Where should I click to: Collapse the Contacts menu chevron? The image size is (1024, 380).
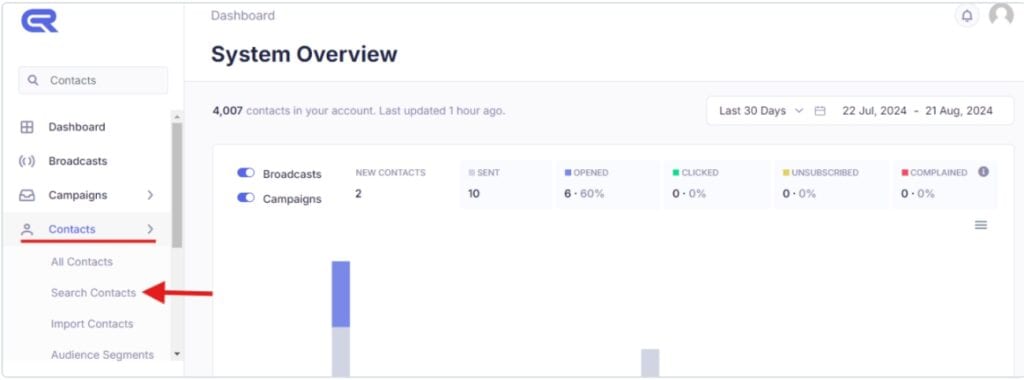click(x=150, y=229)
